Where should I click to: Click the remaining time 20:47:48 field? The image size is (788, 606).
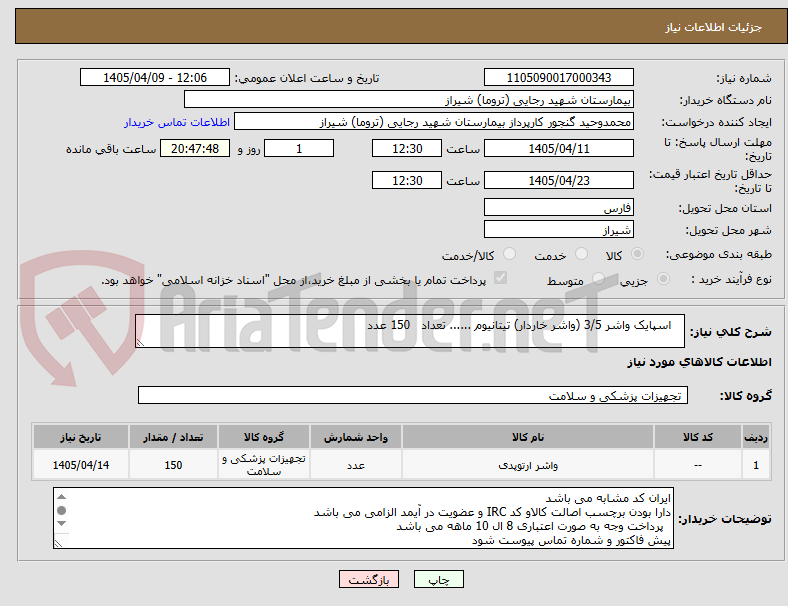coord(195,148)
